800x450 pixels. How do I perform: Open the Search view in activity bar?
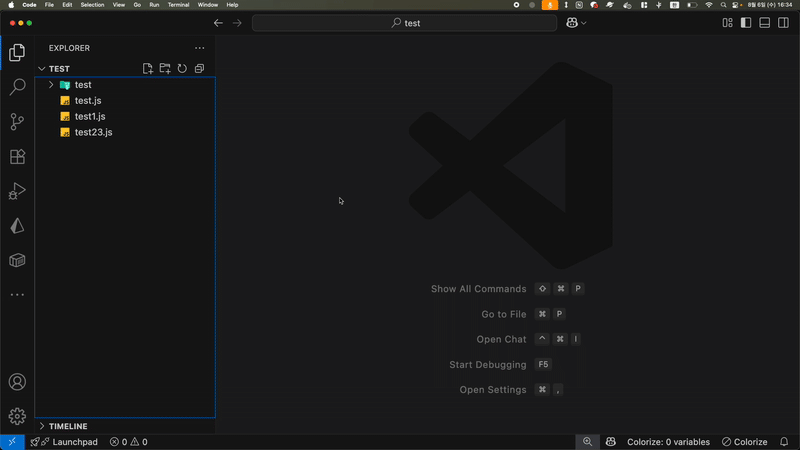coord(17,87)
